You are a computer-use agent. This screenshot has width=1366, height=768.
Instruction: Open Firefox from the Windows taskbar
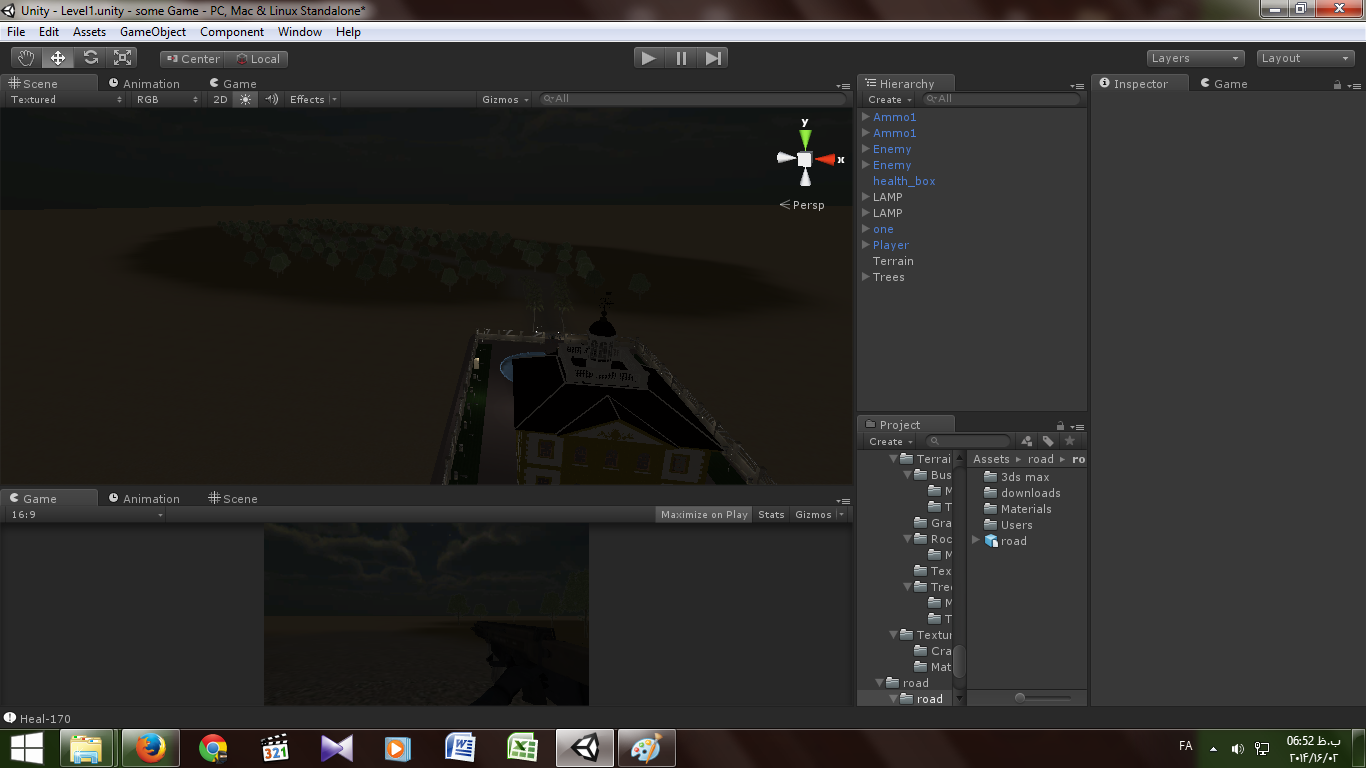coord(150,748)
